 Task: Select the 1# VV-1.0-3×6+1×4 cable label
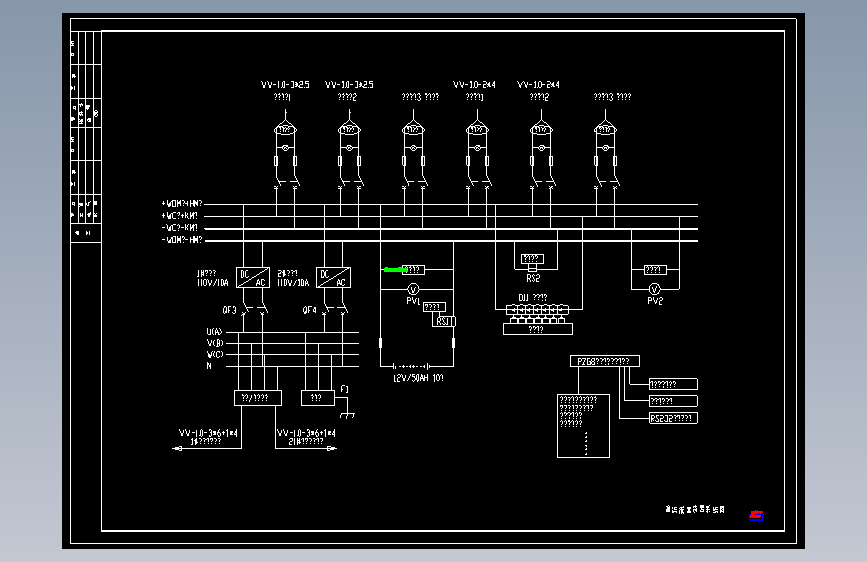[208, 437]
